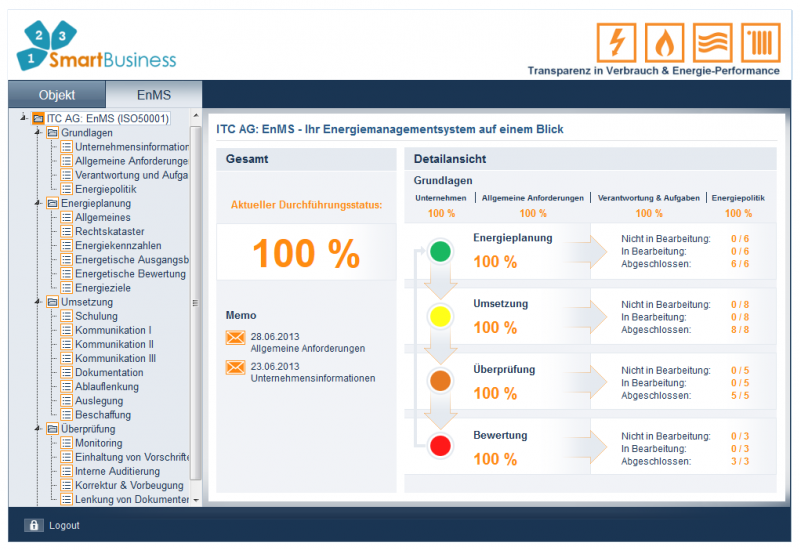Select Energetische Ausgangsb tree item

(x=132, y=260)
